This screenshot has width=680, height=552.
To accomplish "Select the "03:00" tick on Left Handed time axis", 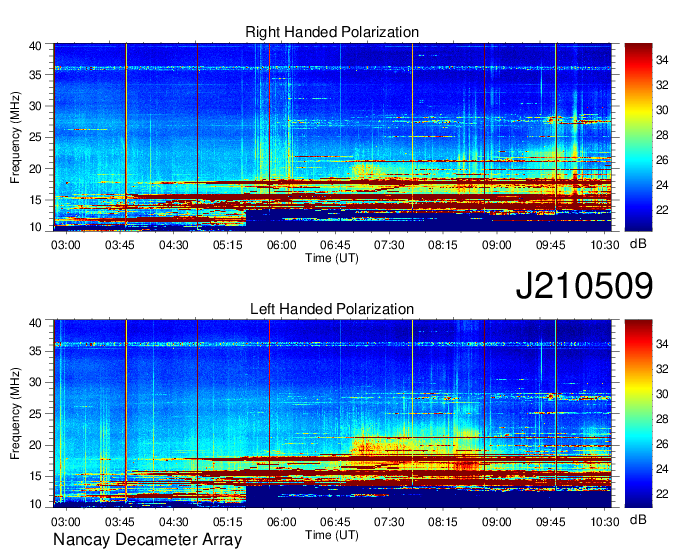I will 65,522.
